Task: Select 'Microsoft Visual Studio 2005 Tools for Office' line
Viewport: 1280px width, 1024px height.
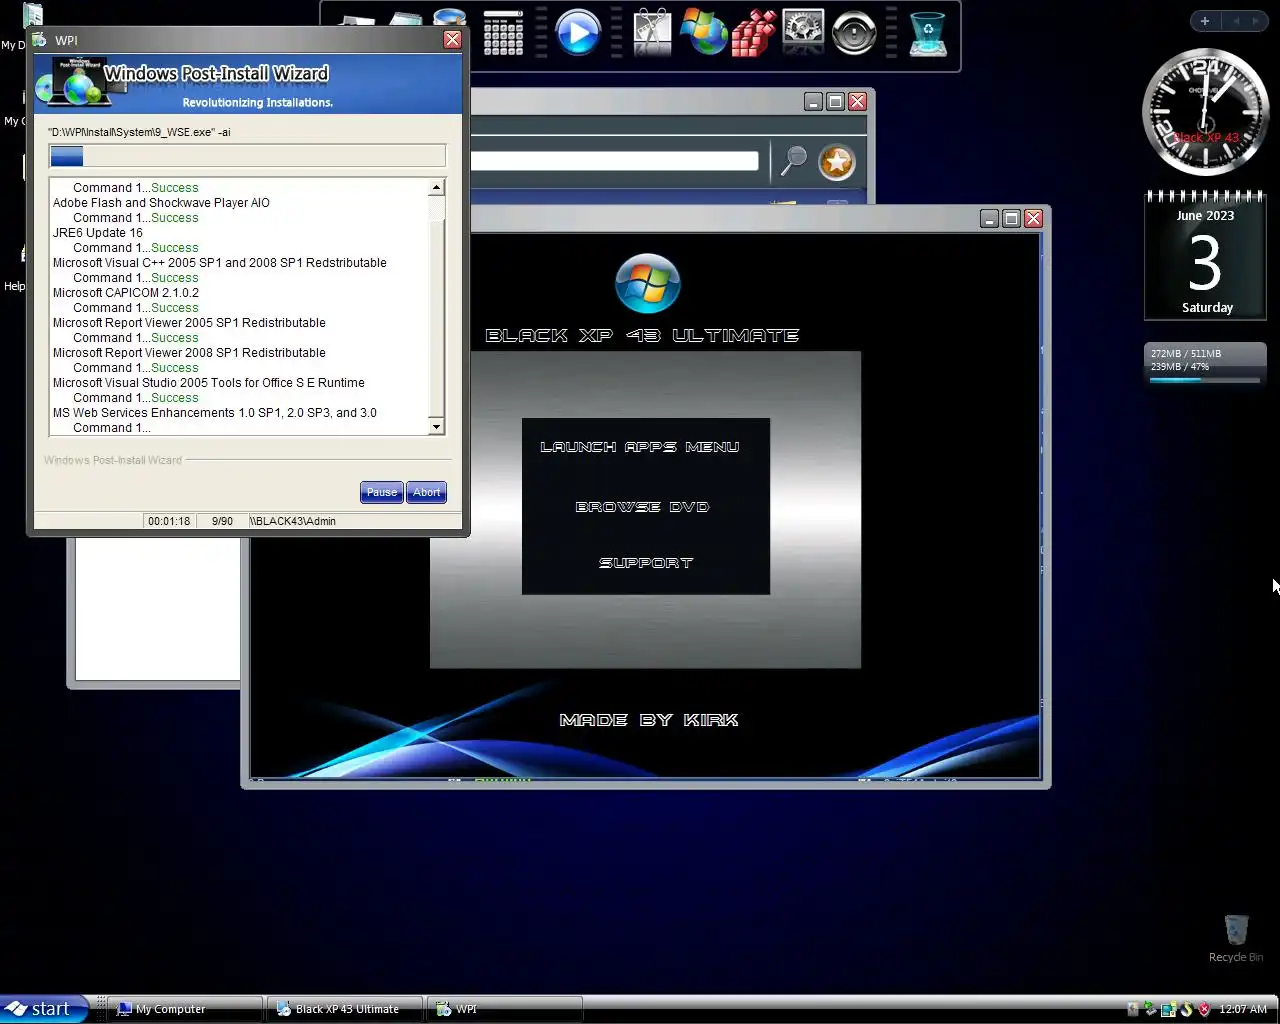Action: pyautogui.click(x=209, y=382)
